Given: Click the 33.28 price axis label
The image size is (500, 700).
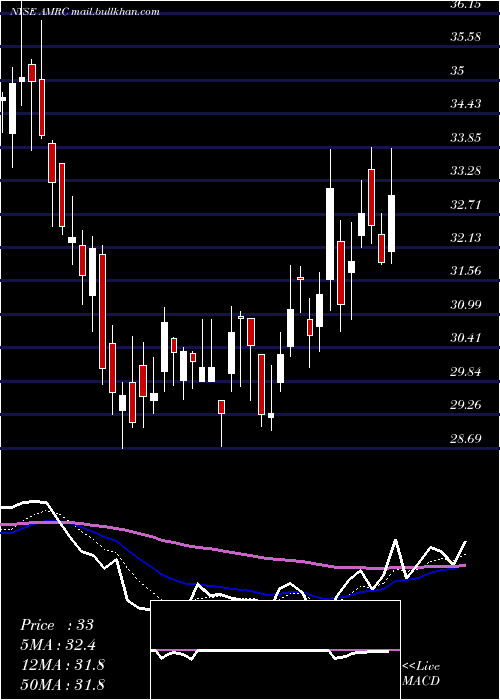Looking at the screenshot, I should point(465,171).
